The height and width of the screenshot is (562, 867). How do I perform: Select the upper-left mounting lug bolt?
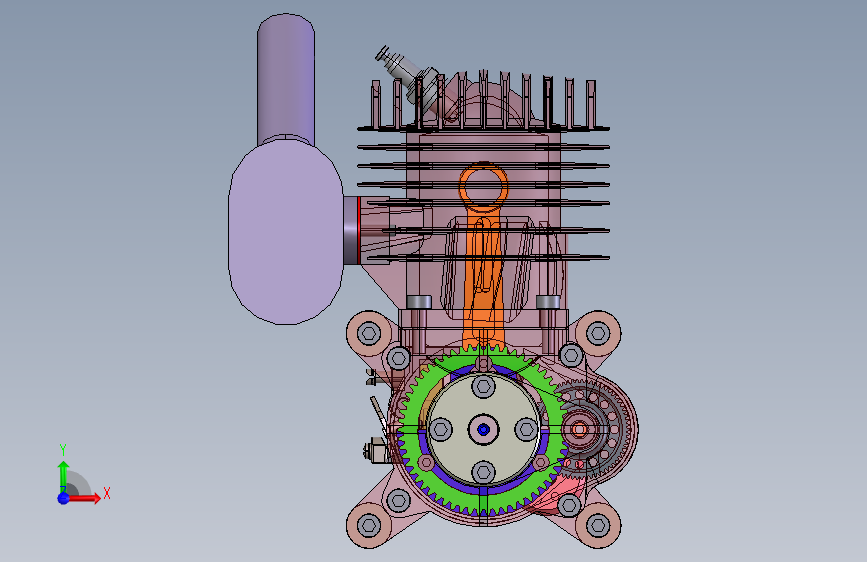pos(369,334)
